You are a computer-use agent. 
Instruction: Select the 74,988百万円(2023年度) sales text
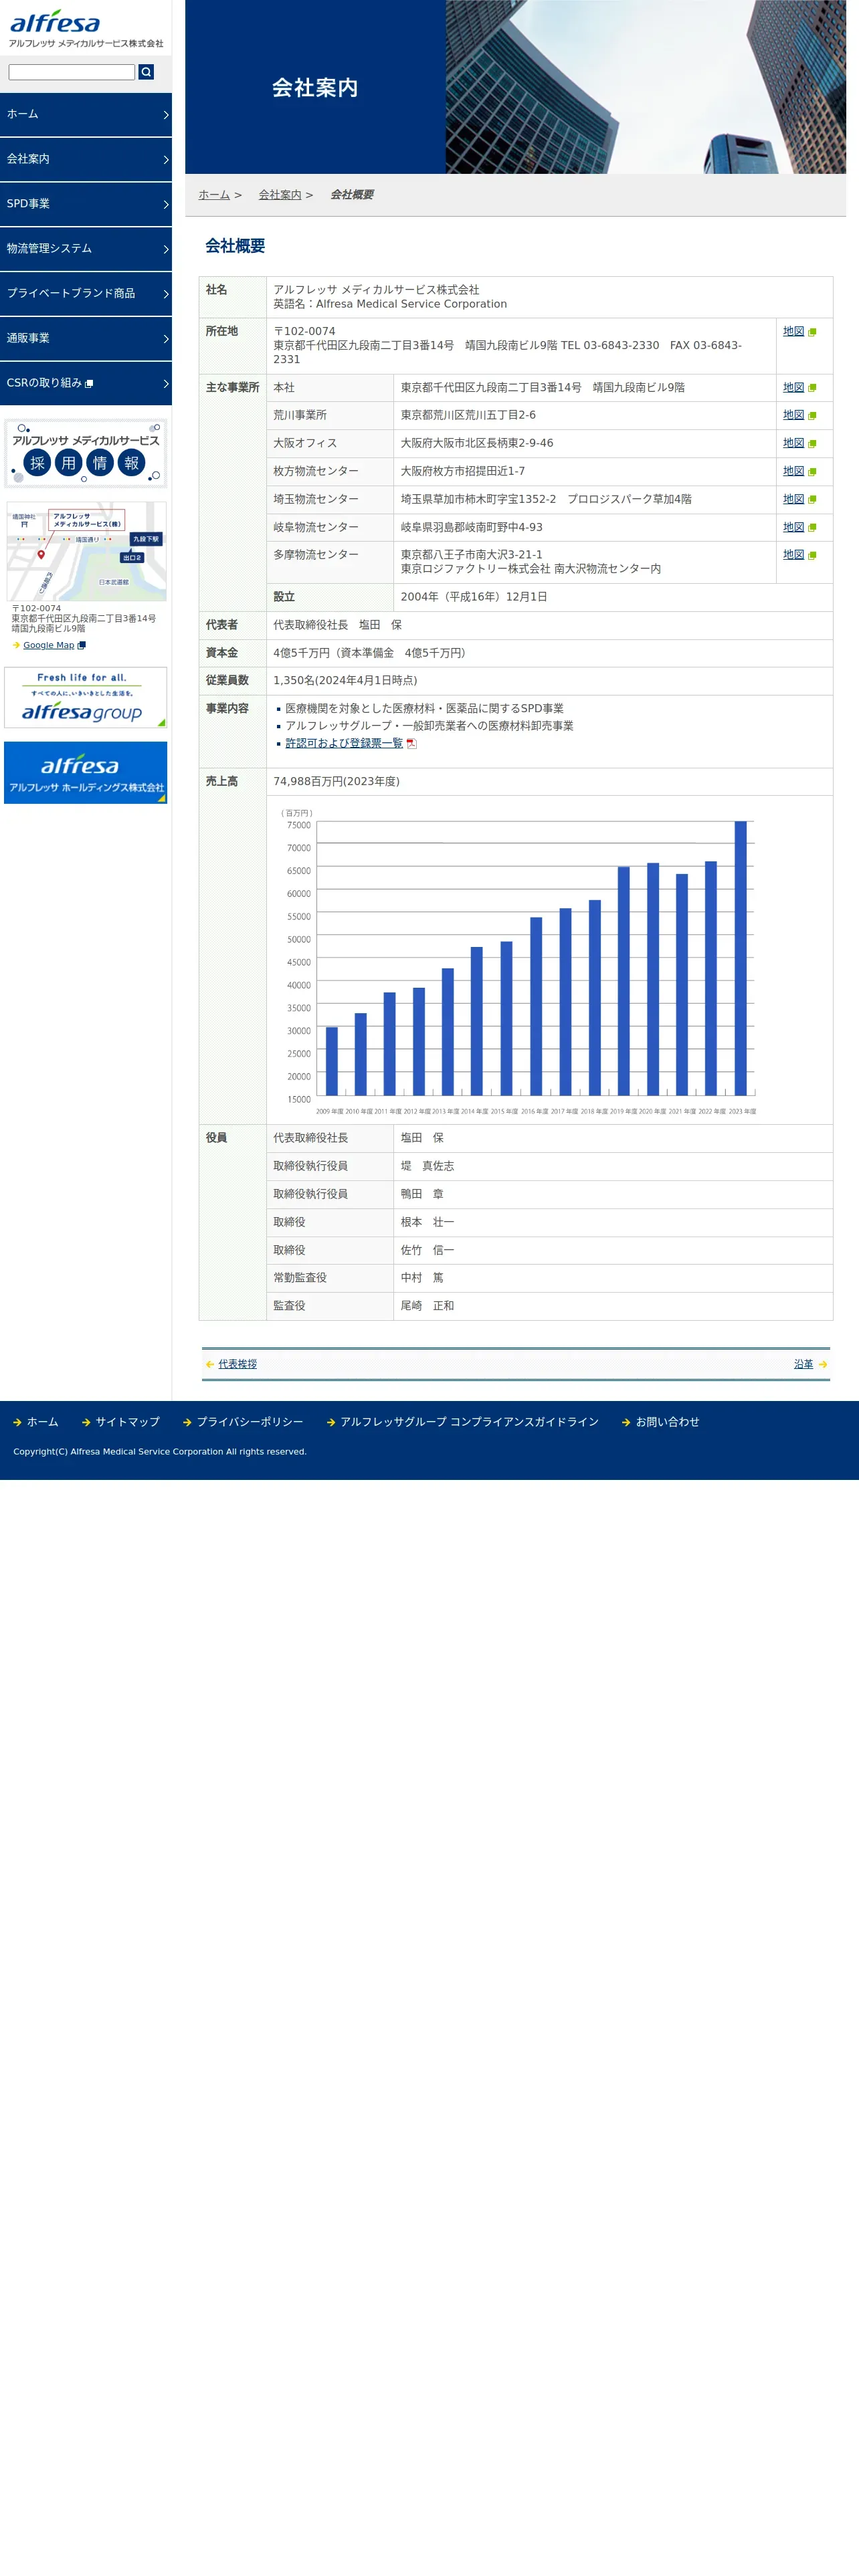(336, 782)
